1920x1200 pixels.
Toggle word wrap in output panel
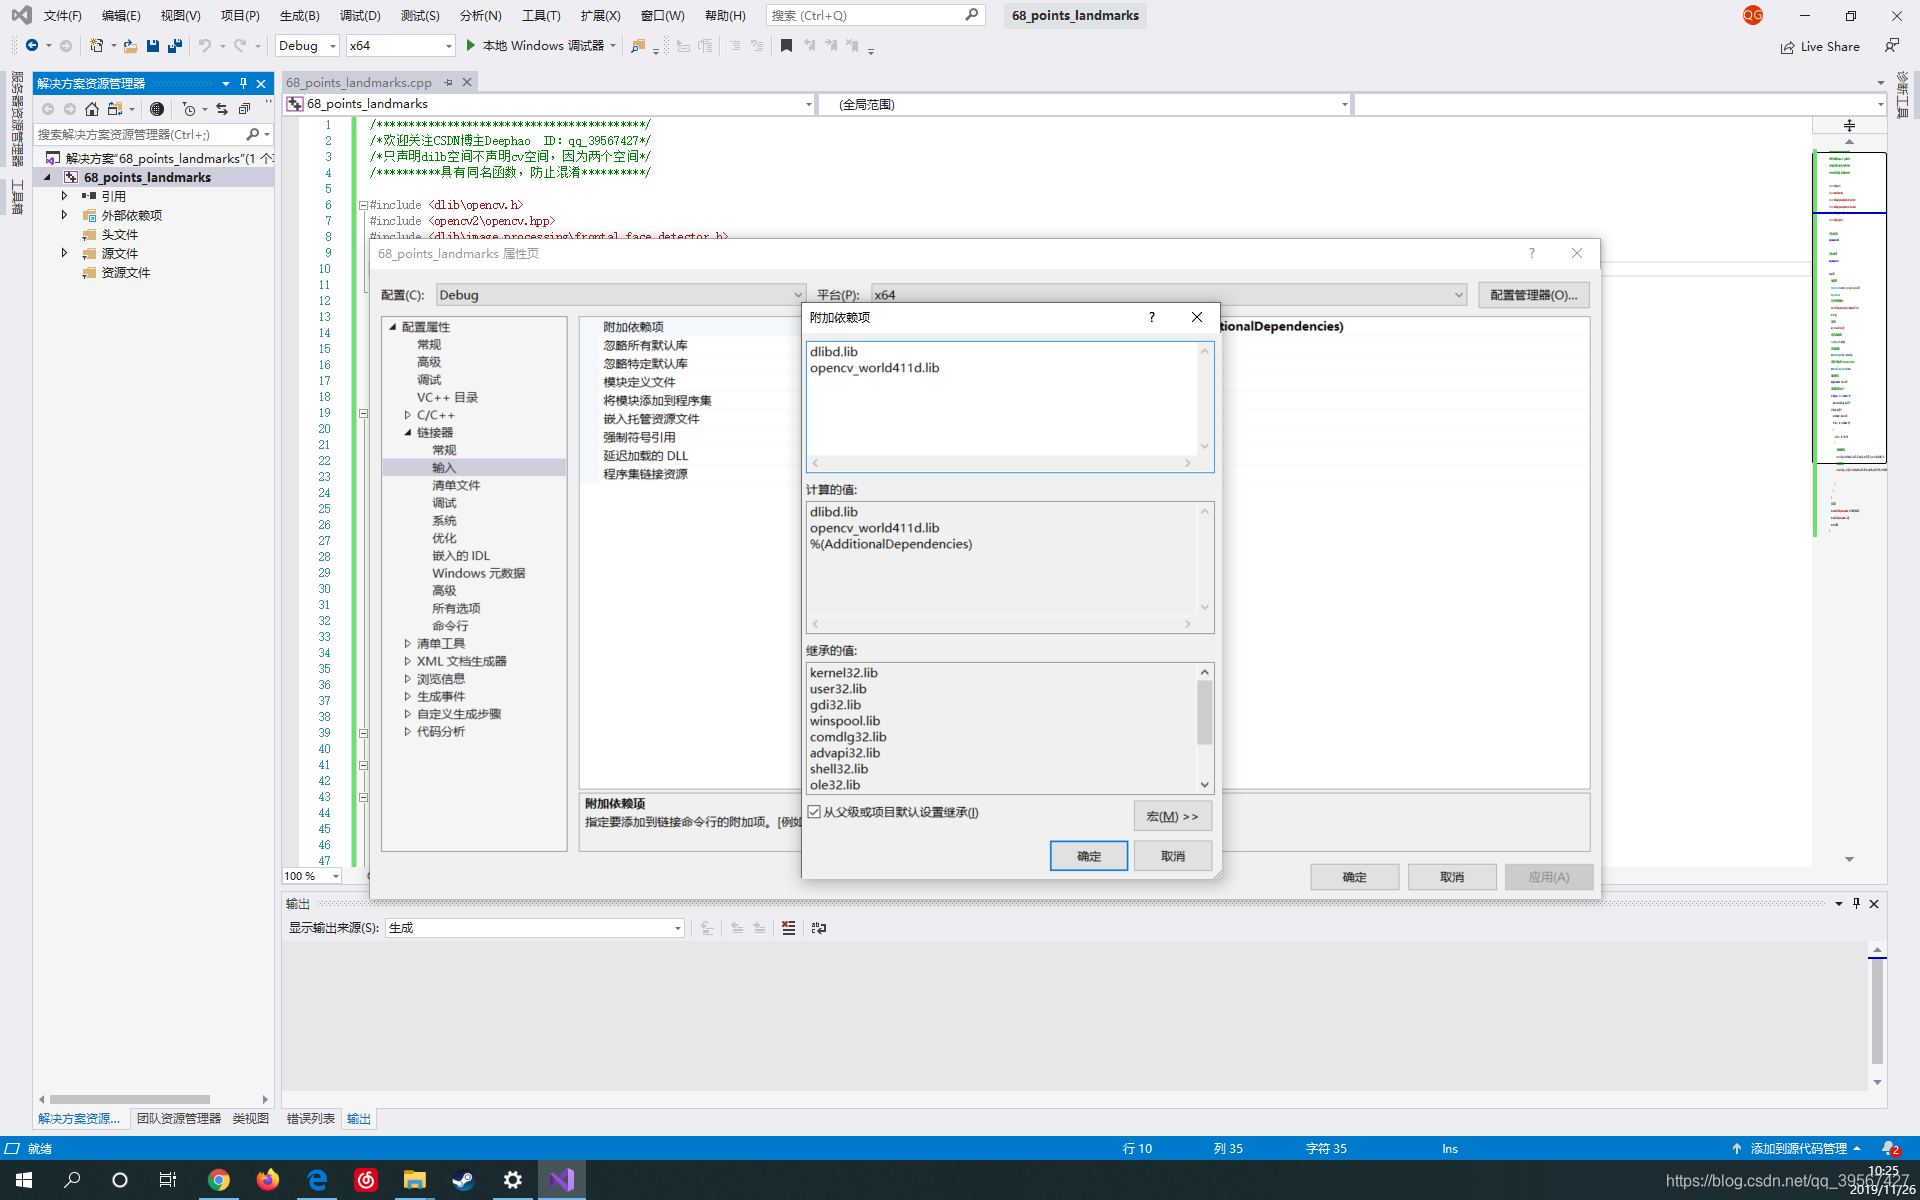(819, 928)
